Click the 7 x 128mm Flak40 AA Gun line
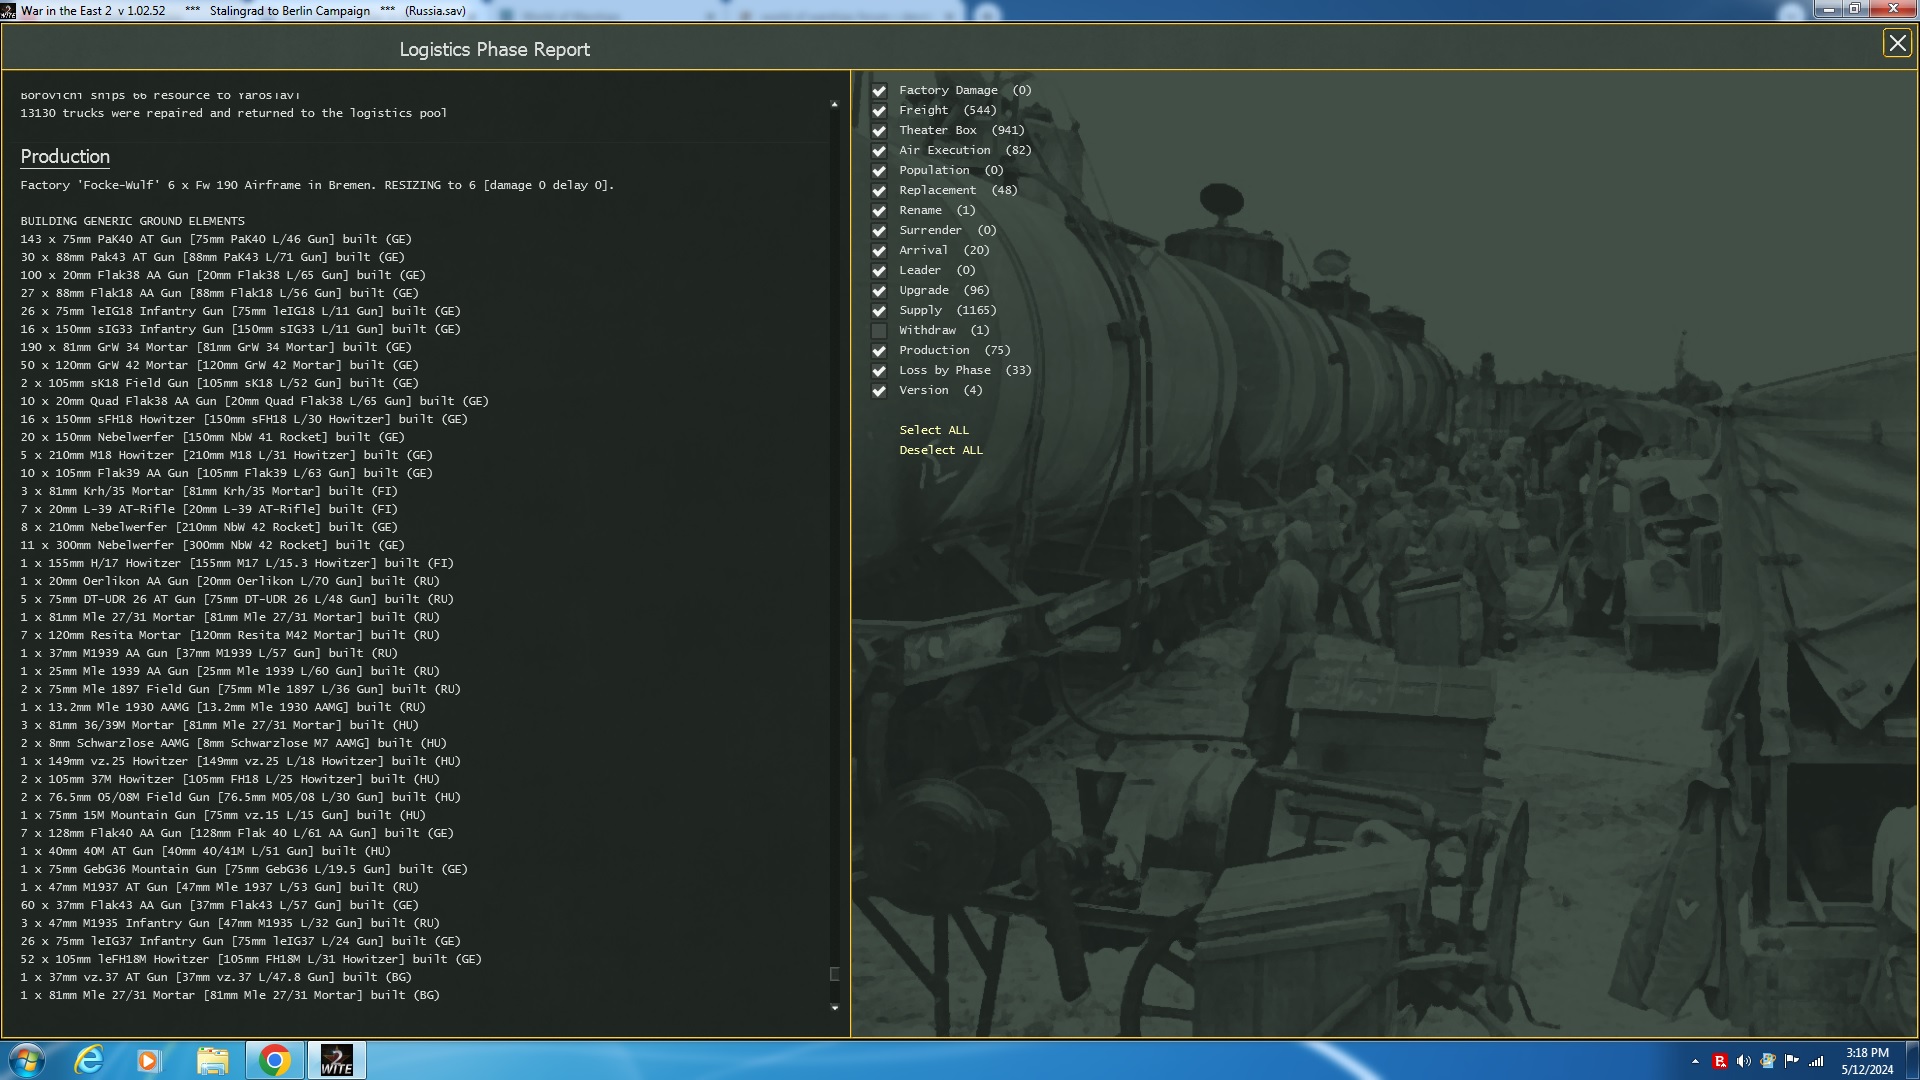Image resolution: width=1920 pixels, height=1080 pixels. coord(237,833)
